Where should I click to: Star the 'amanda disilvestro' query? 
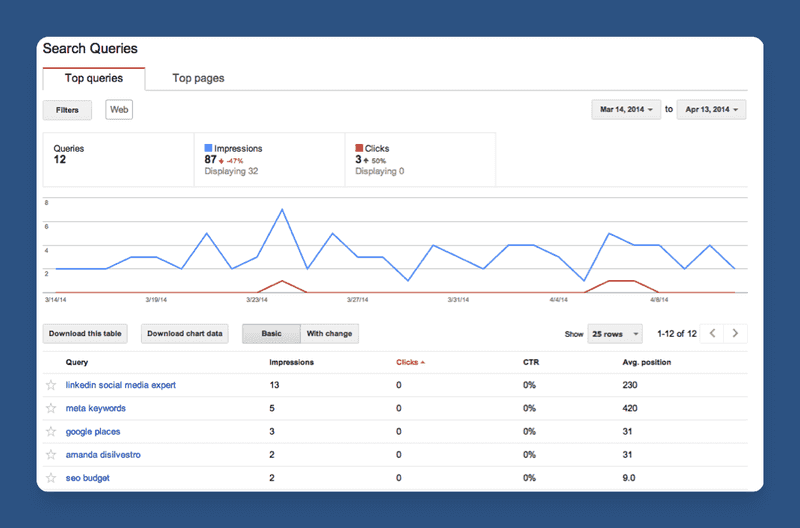pyautogui.click(x=51, y=454)
